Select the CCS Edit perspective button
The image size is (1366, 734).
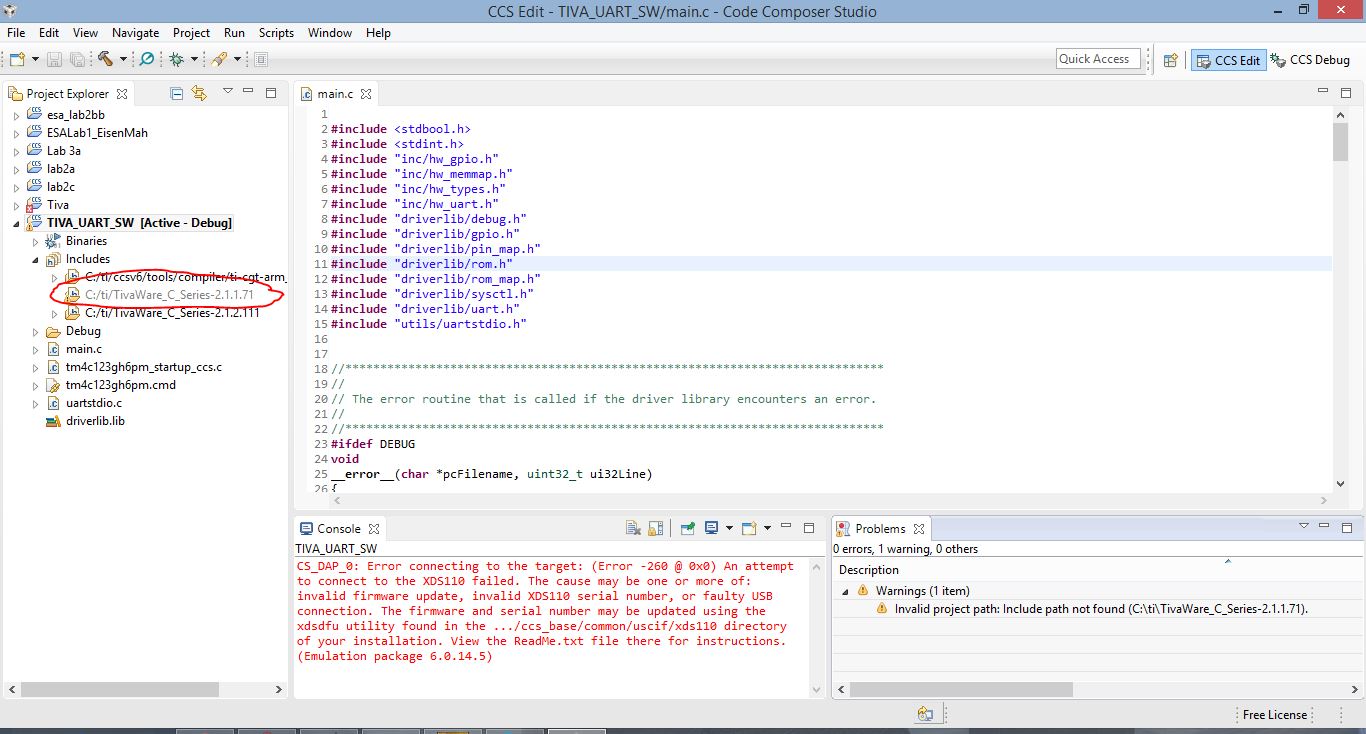click(1228, 60)
